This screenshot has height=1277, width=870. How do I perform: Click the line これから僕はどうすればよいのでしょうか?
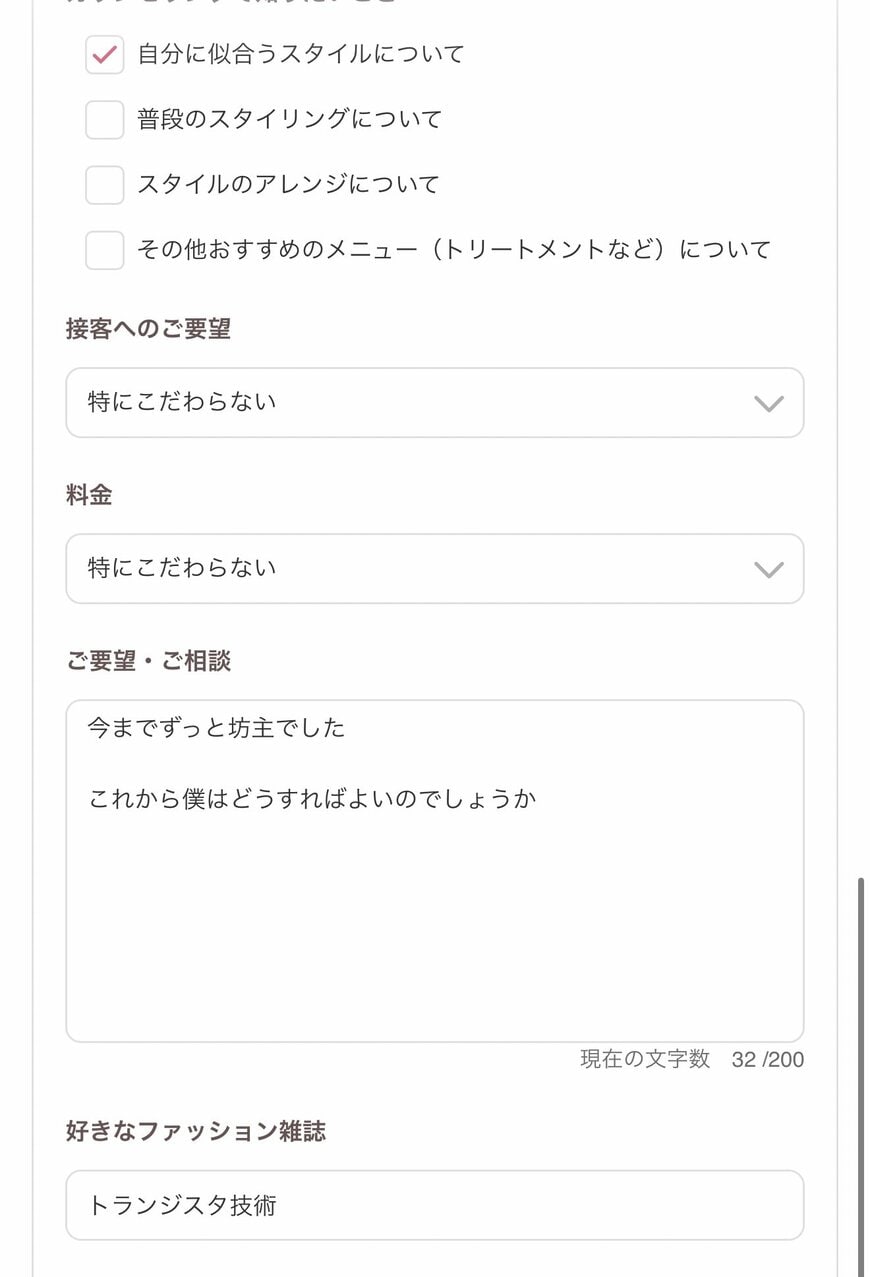312,799
